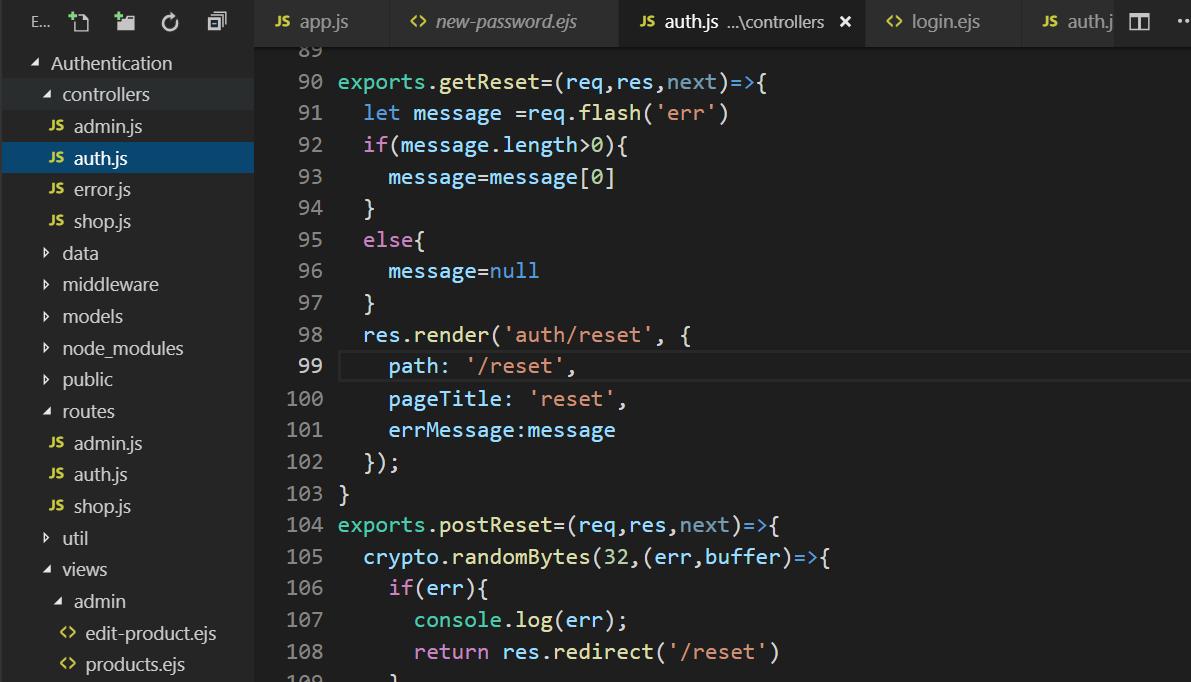Viewport: 1191px width, 682px height.
Task: Collapse the controllers folder
Action: (47, 94)
